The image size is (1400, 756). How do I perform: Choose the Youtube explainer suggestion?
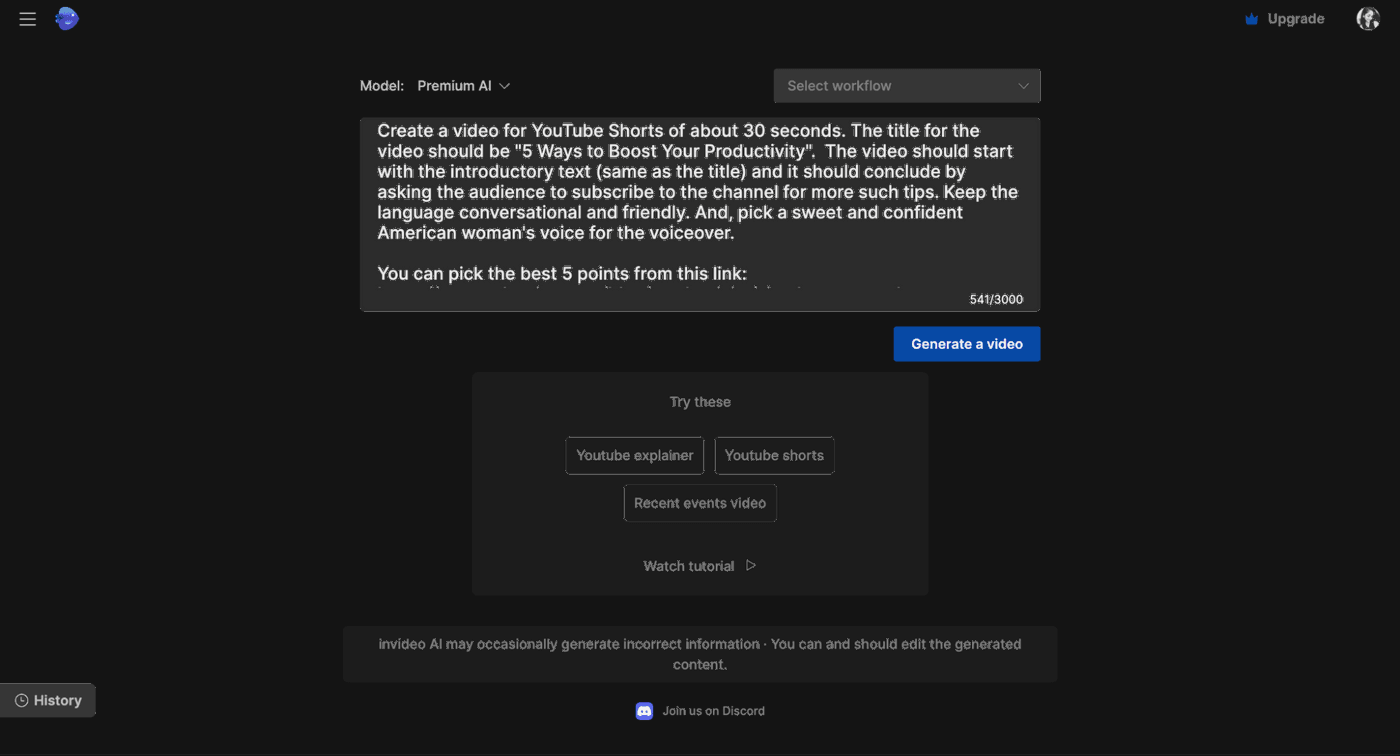634,455
